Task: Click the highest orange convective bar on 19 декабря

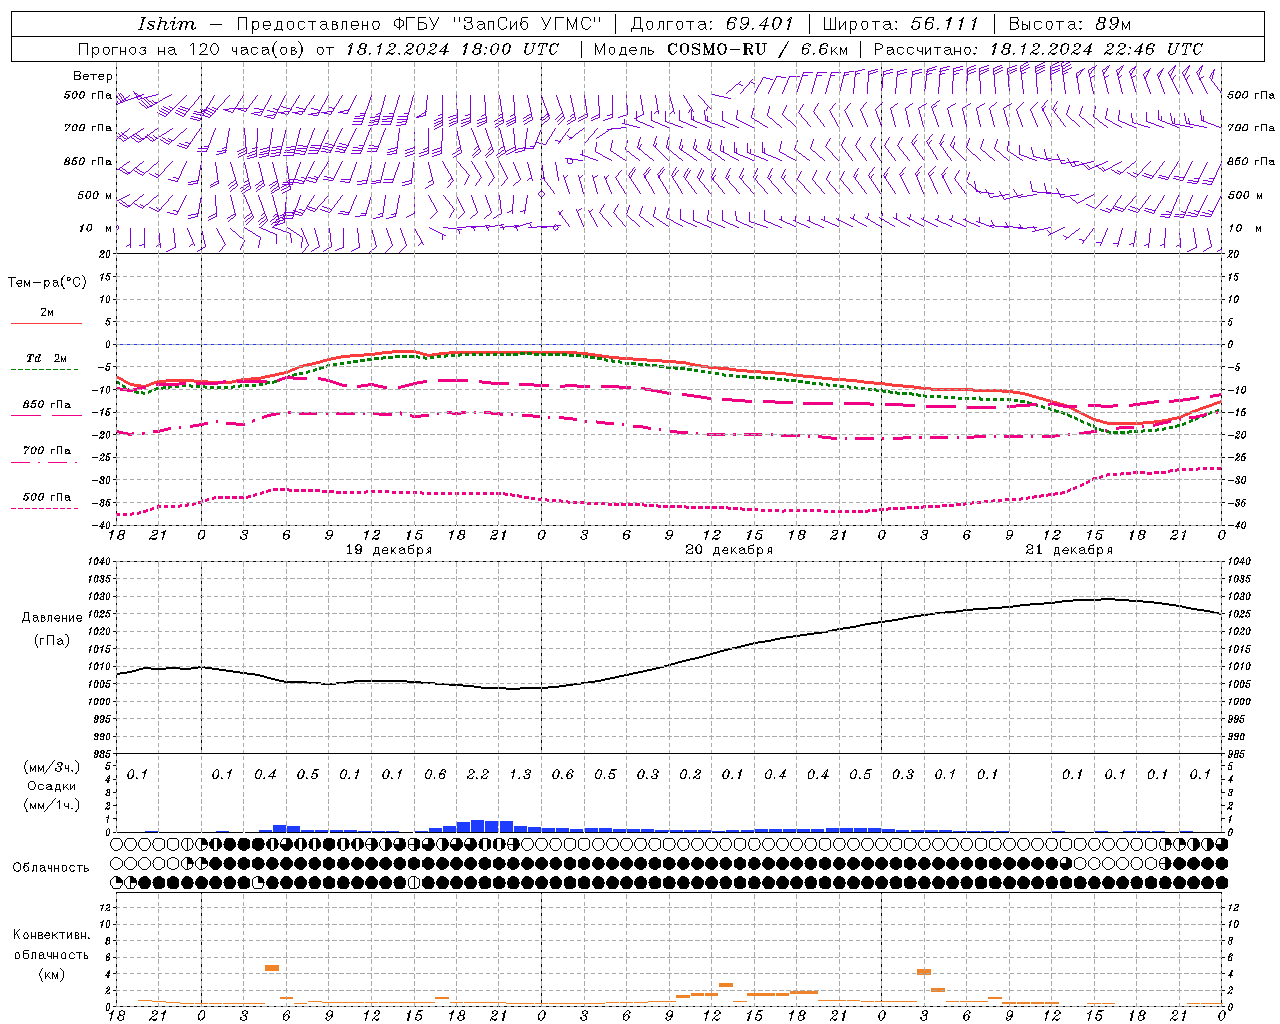Action: click(x=272, y=968)
